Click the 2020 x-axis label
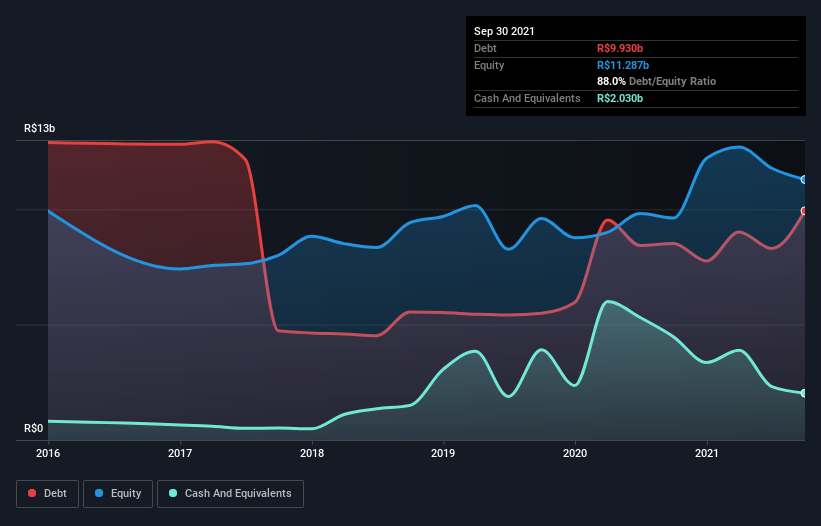Viewport: 821px width, 526px height. click(x=575, y=453)
